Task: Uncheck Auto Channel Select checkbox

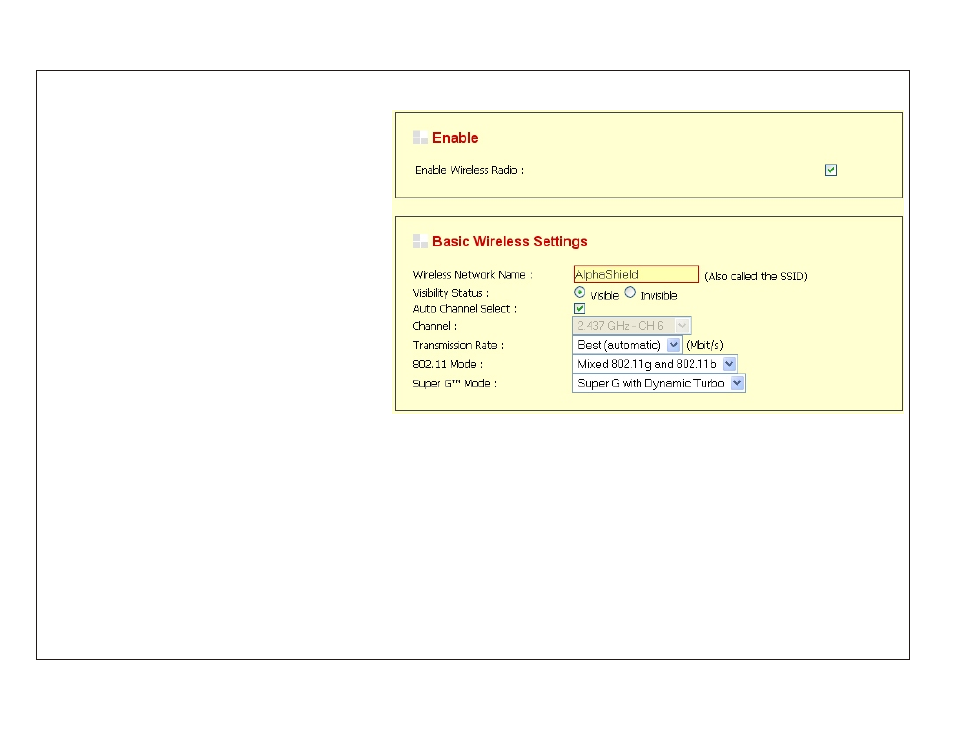Action: pos(579,309)
